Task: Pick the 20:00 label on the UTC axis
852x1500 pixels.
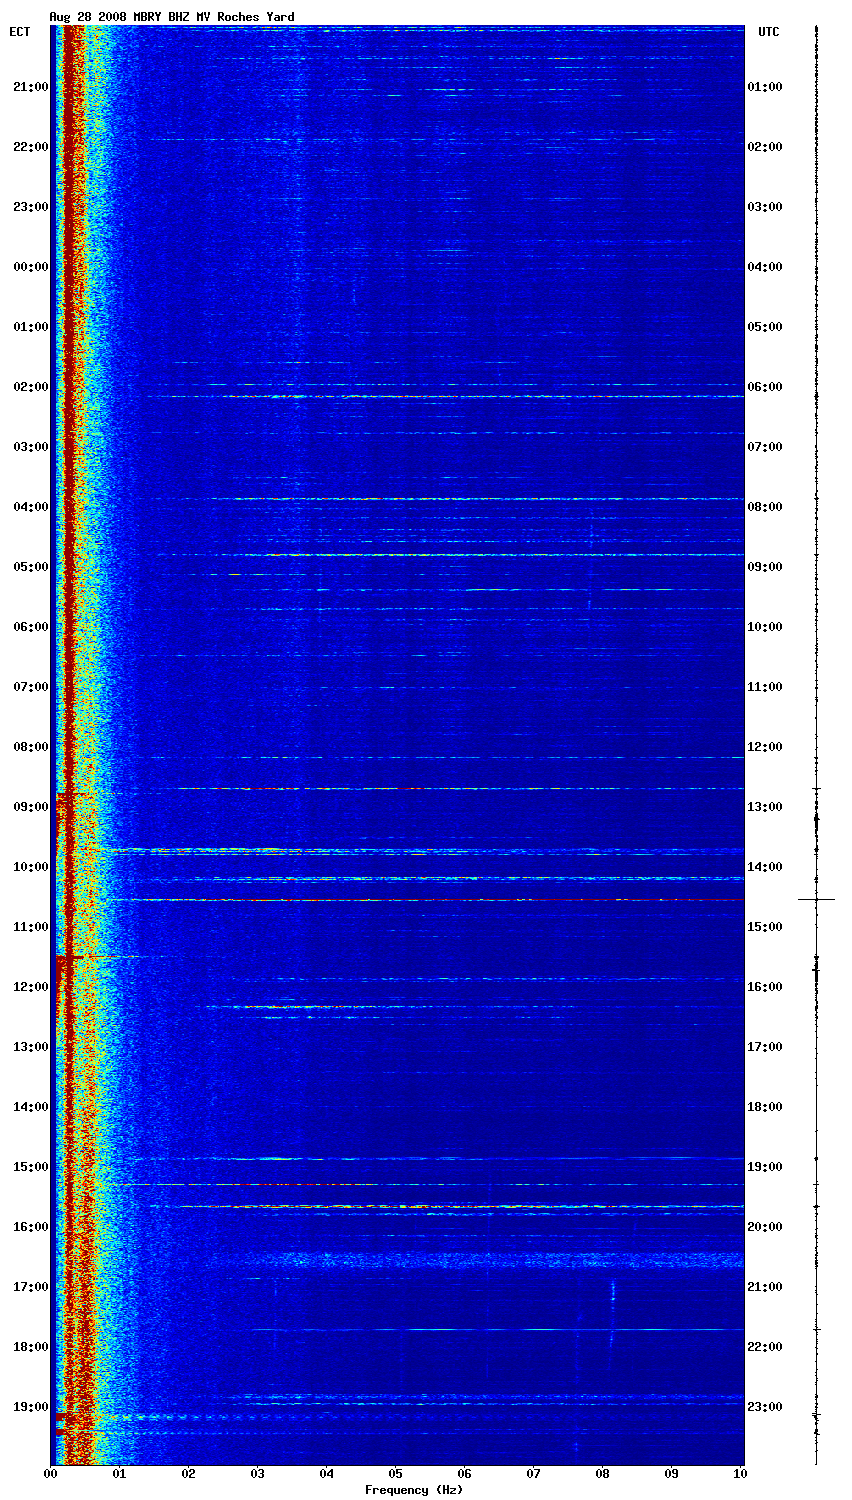Action: tap(765, 1227)
